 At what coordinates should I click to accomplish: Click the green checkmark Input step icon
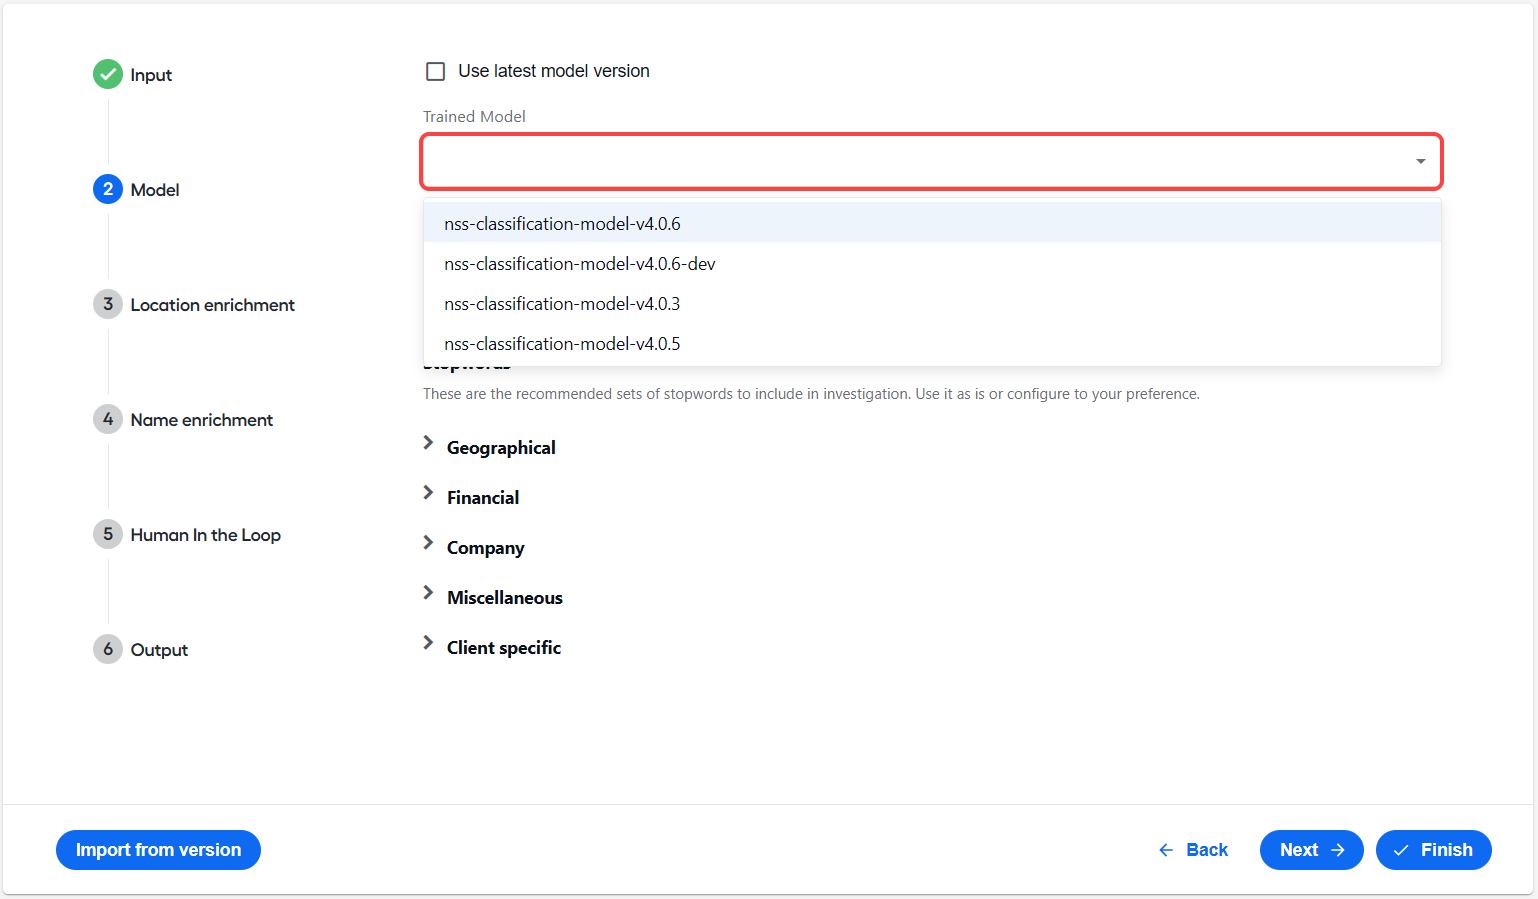tap(108, 74)
